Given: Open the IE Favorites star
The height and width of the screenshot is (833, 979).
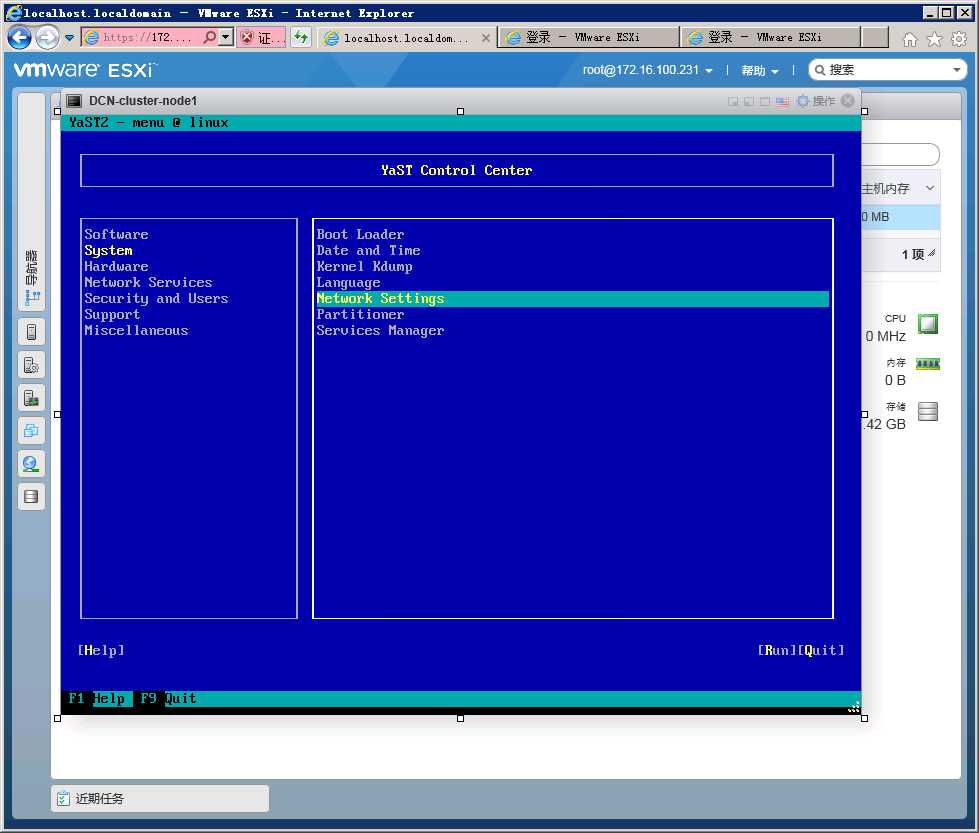Looking at the screenshot, I should (935, 39).
